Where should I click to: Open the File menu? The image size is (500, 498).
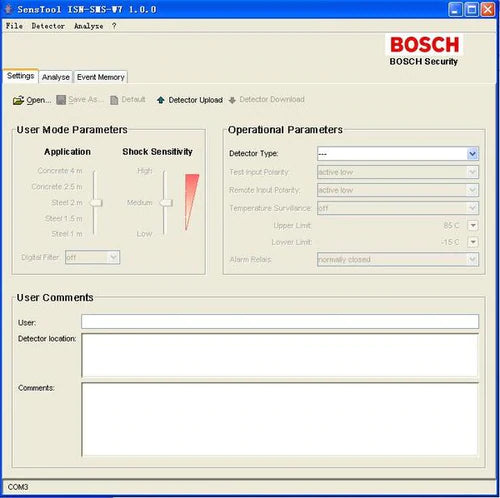pyautogui.click(x=14, y=26)
